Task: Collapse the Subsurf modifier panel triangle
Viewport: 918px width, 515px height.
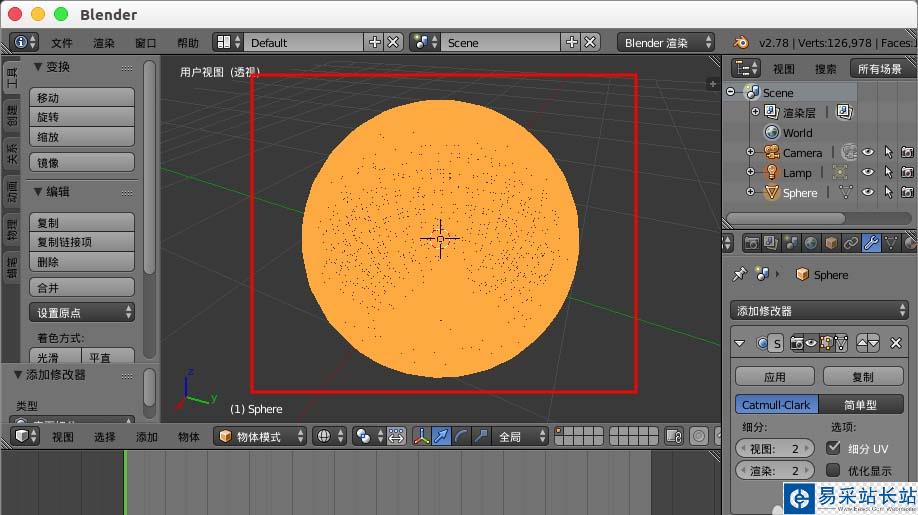Action: coord(739,344)
